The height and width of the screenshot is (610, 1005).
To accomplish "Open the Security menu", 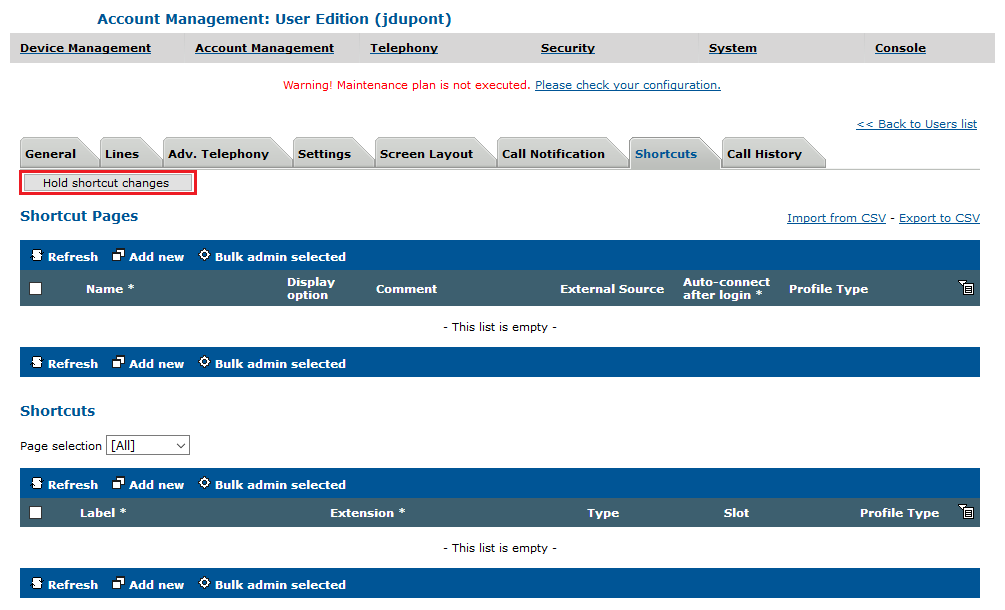I will coord(568,48).
